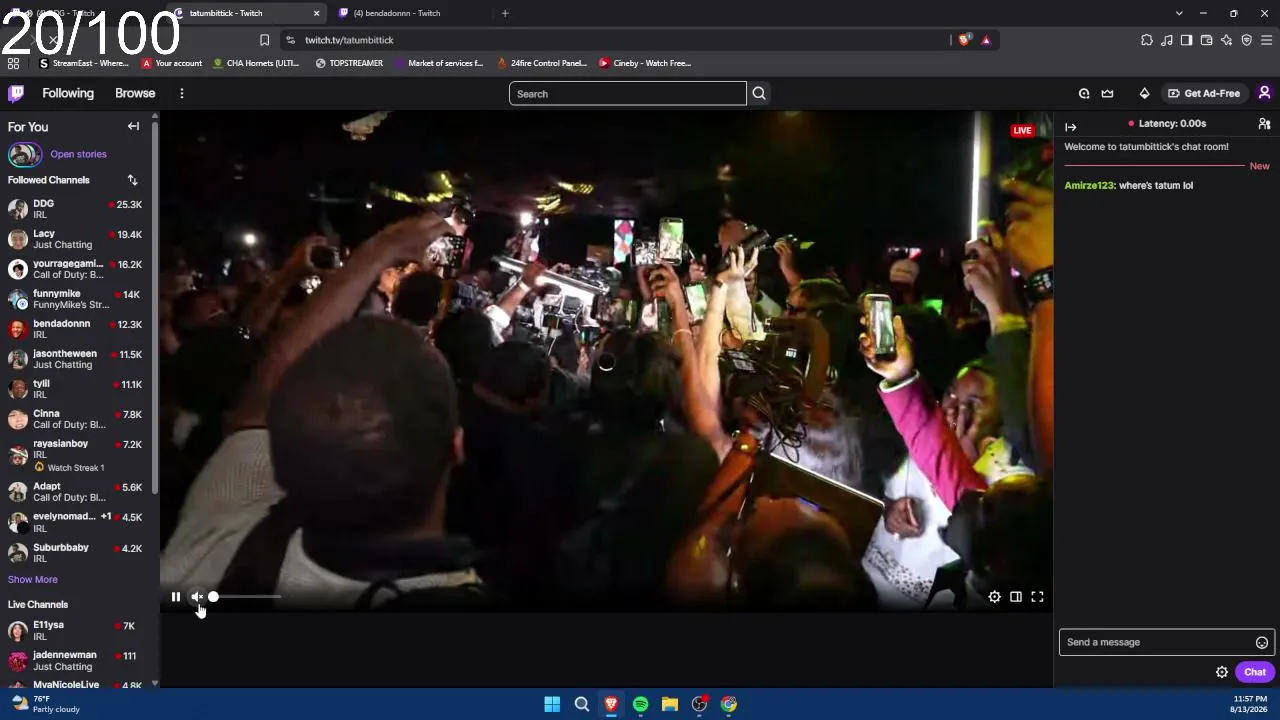Open Leo AI sparkle icon
The height and width of the screenshot is (720, 1280).
point(1226,40)
